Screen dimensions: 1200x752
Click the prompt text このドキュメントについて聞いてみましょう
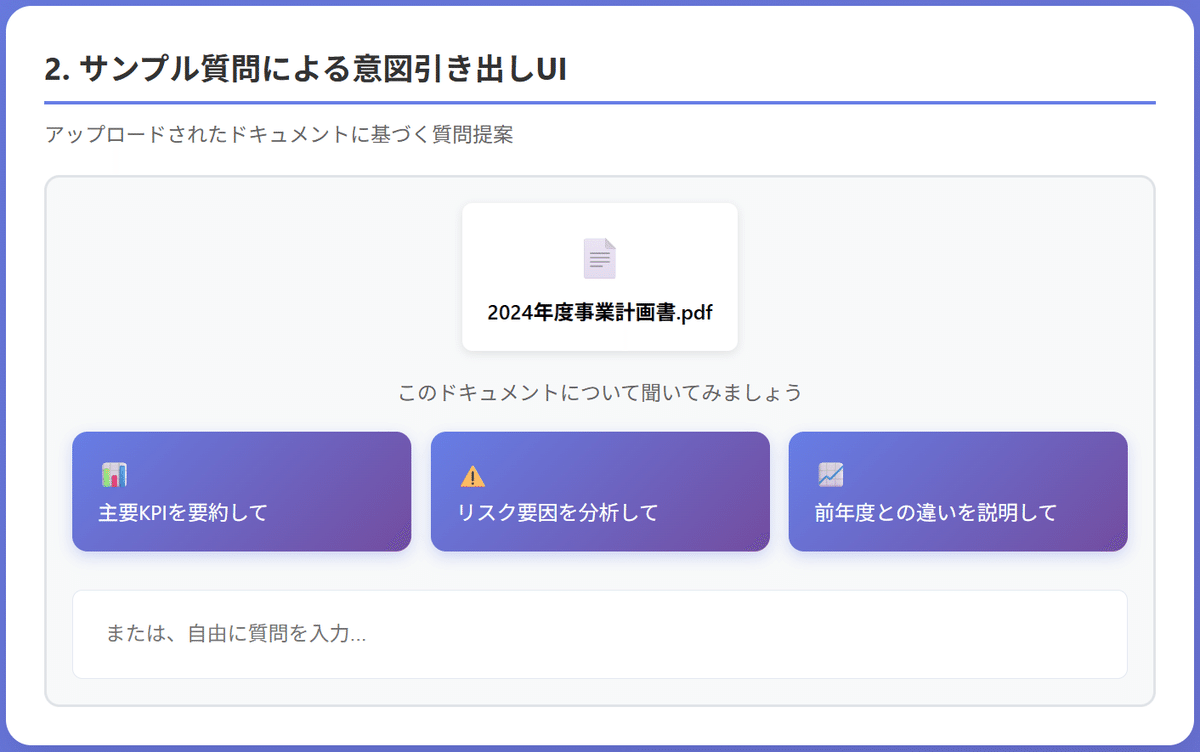pos(599,393)
